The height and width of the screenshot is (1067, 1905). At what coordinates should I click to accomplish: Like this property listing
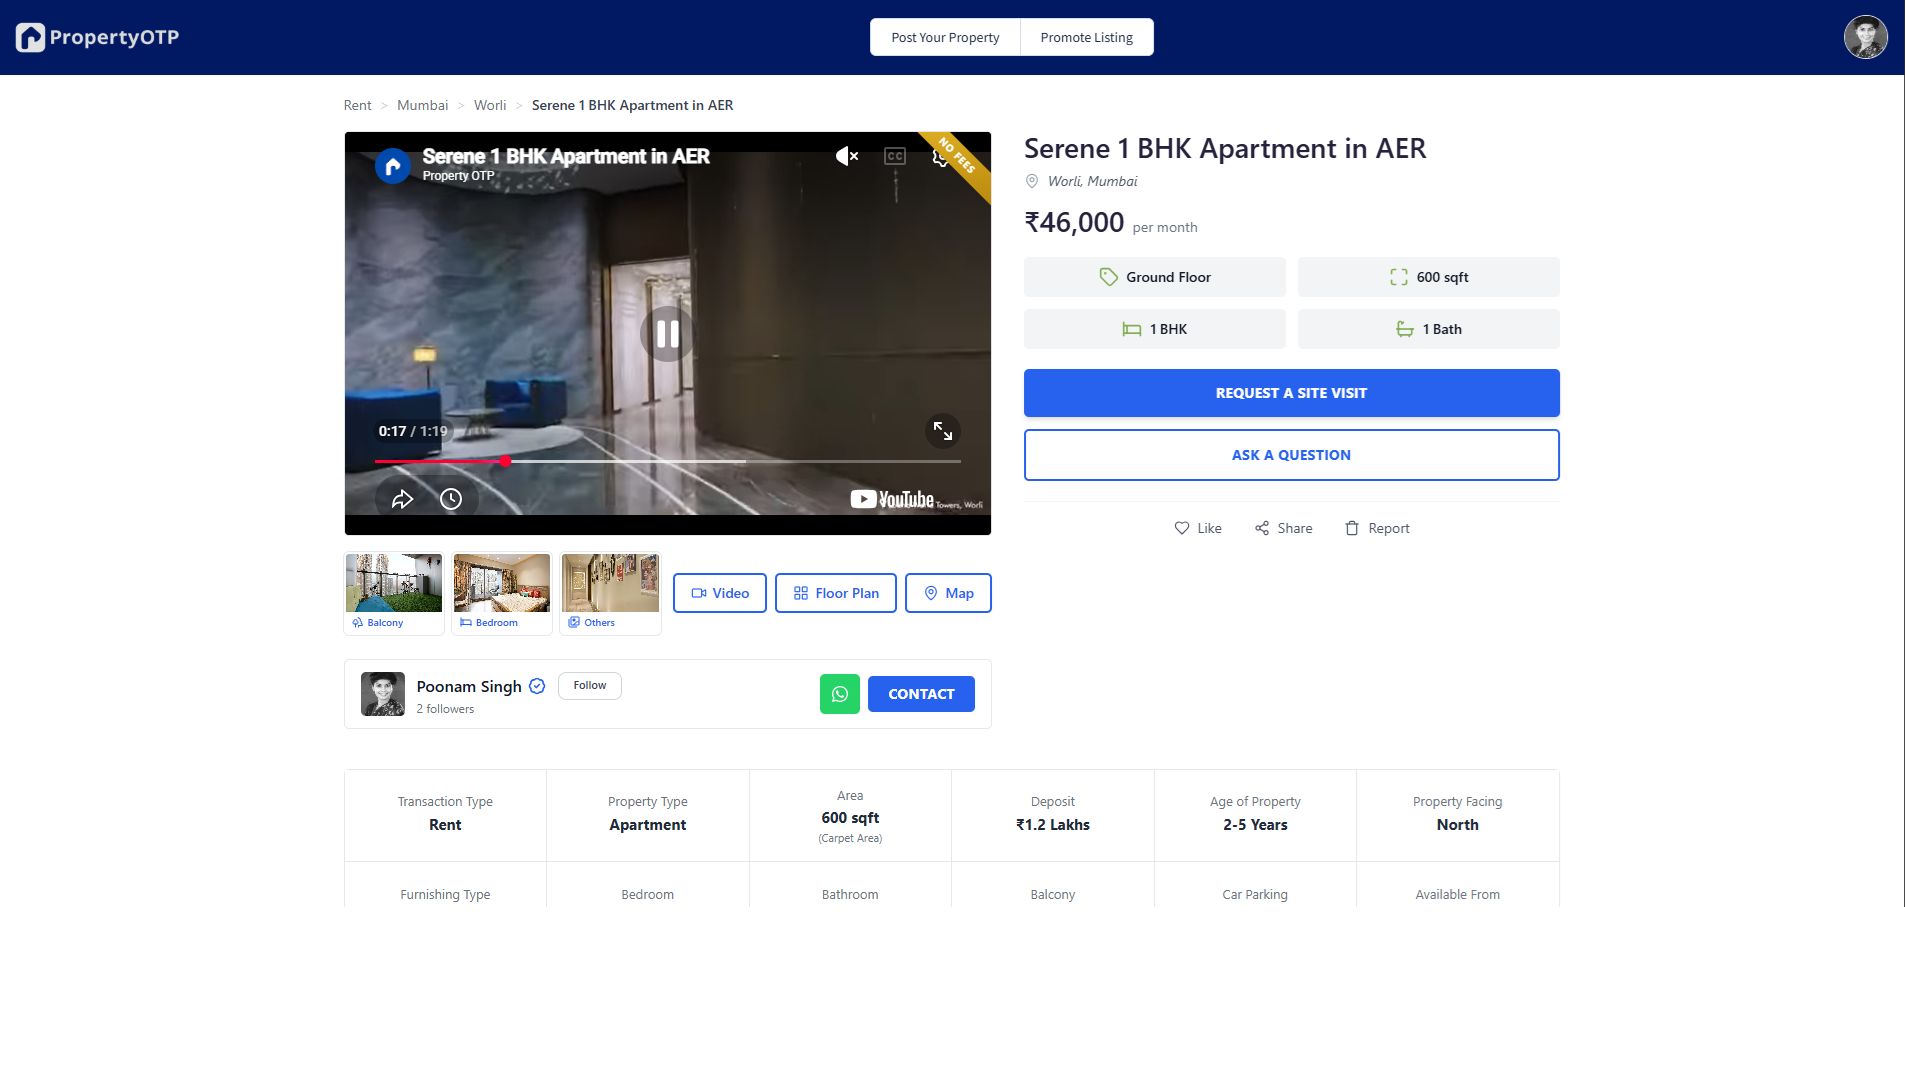[x=1198, y=528]
